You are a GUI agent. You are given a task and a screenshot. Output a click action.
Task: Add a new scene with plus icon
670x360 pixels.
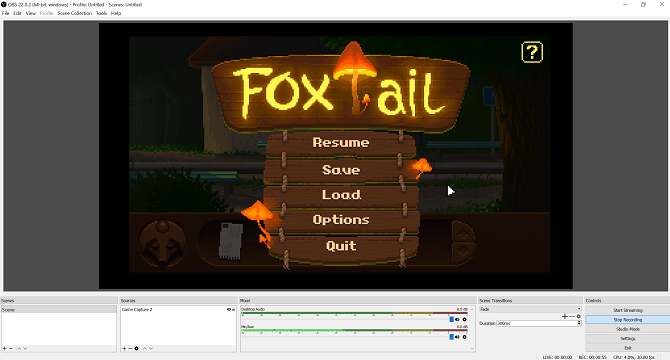(x=5, y=348)
